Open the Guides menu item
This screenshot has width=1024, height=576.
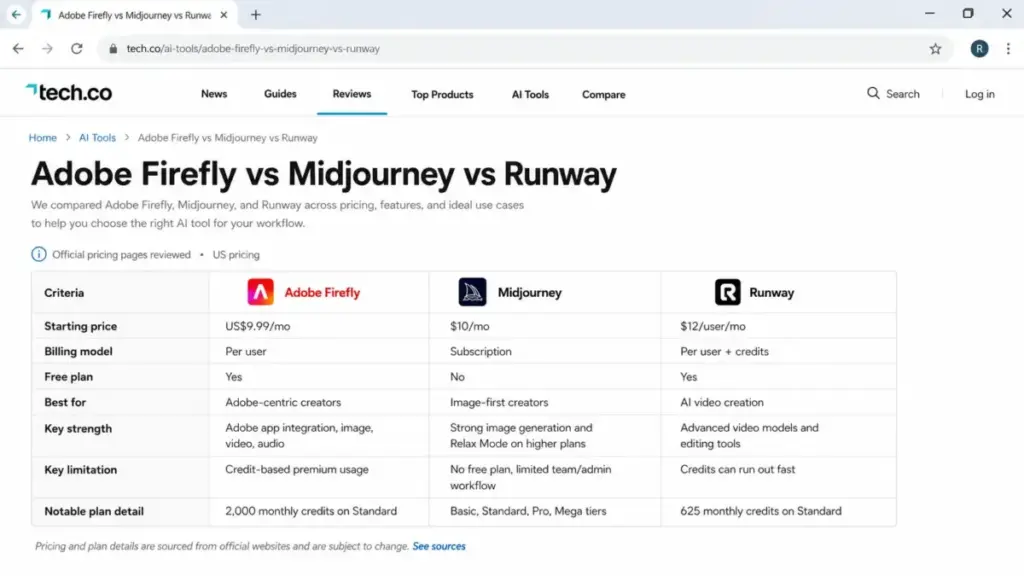(x=280, y=94)
